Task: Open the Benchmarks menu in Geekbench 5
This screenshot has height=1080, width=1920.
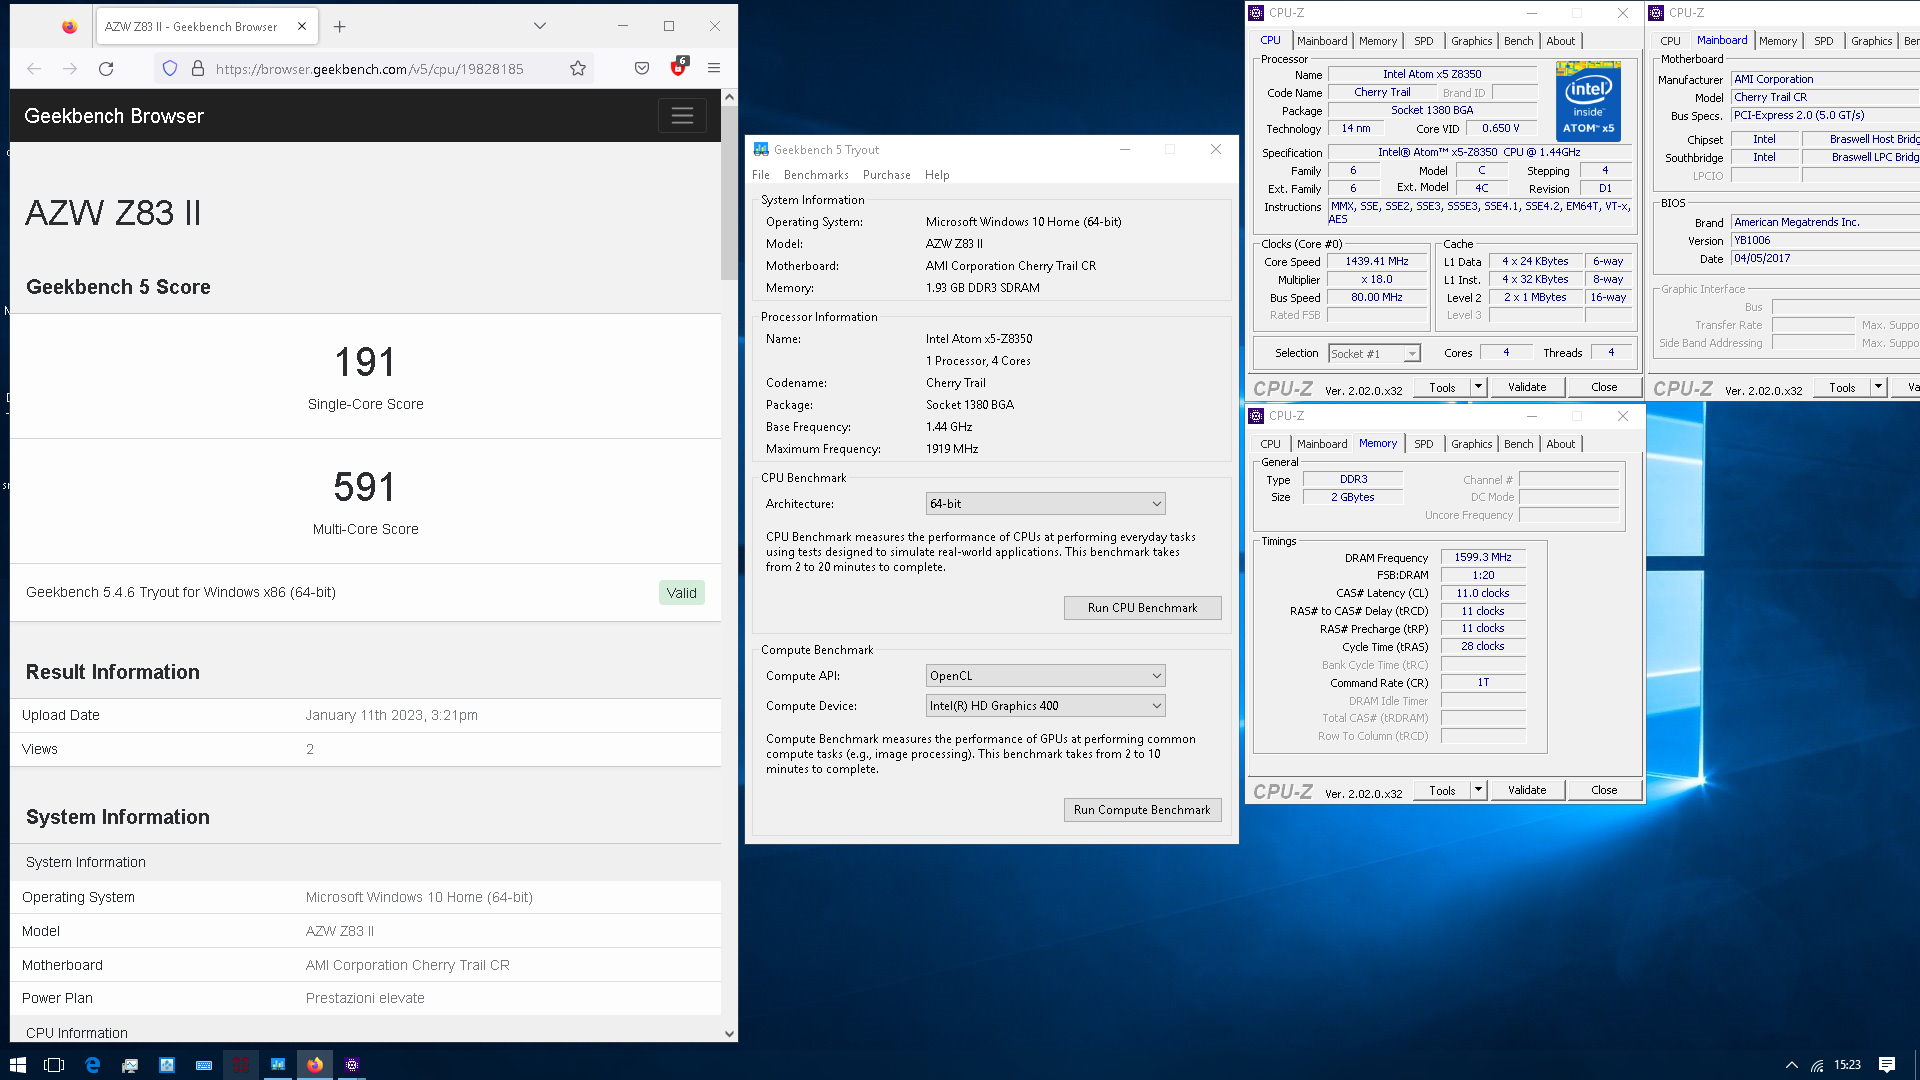Action: pos(816,175)
